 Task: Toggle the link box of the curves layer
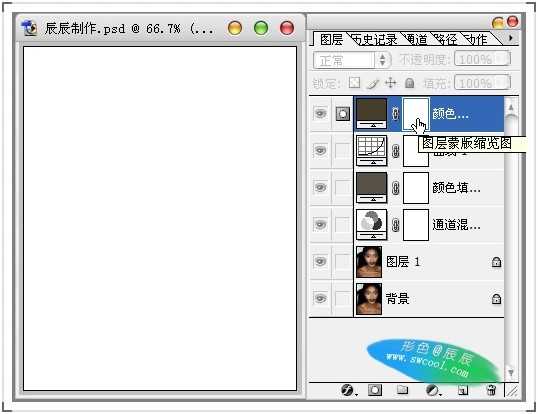pos(342,151)
